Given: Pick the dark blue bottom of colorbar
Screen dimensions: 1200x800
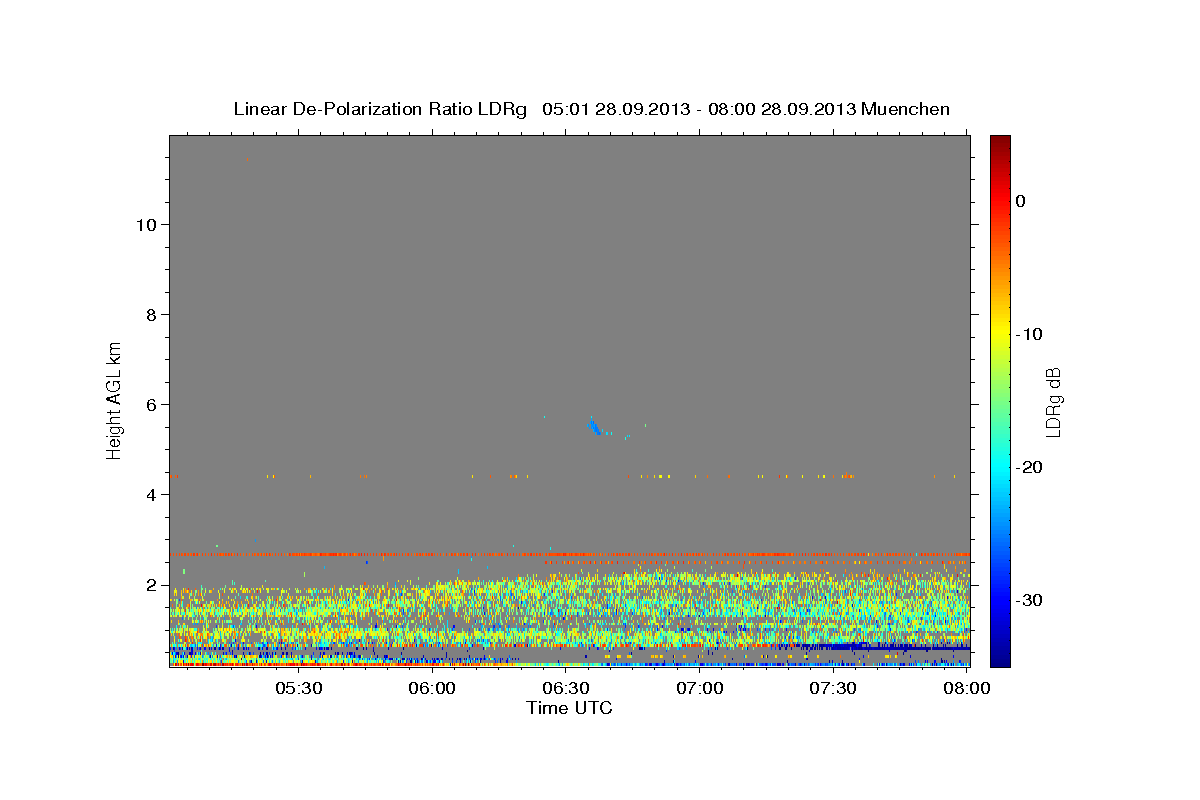Looking at the screenshot, I should [x=1000, y=658].
